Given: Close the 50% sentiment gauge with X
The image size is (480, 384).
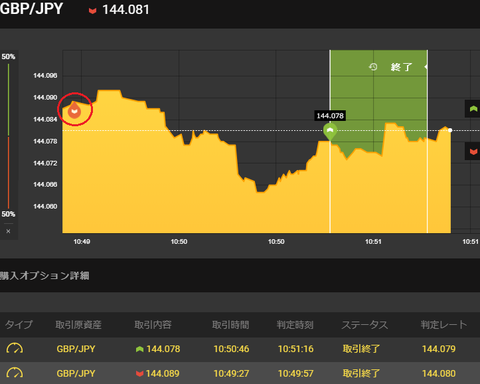Looking at the screenshot, I should pyautogui.click(x=8, y=231).
